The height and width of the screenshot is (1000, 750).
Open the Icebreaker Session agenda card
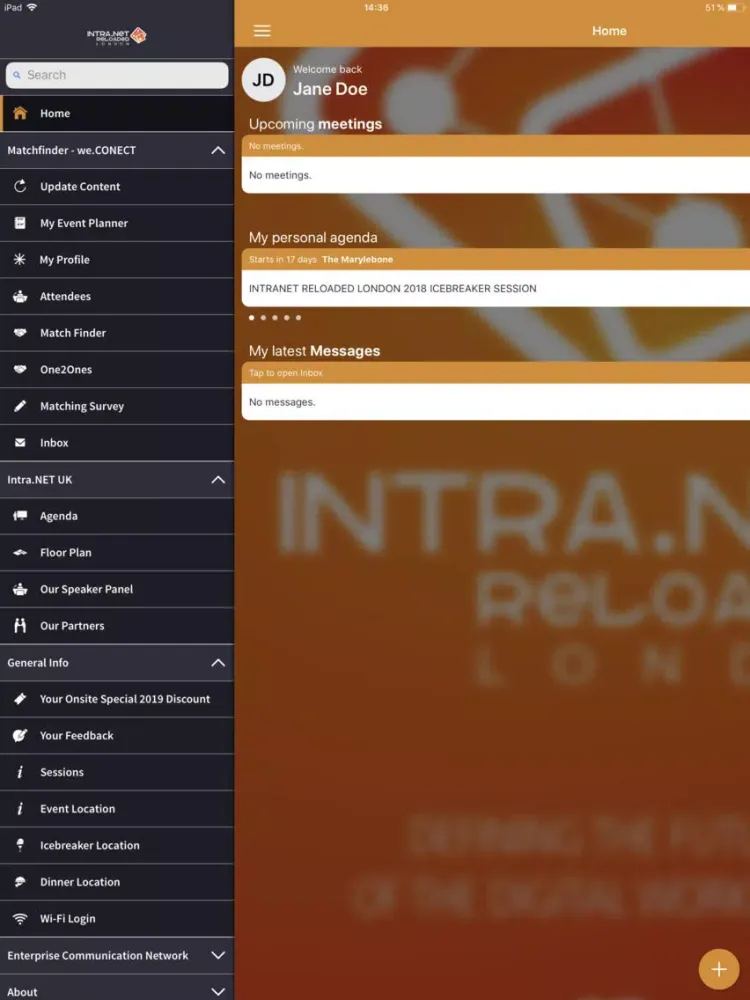(496, 288)
